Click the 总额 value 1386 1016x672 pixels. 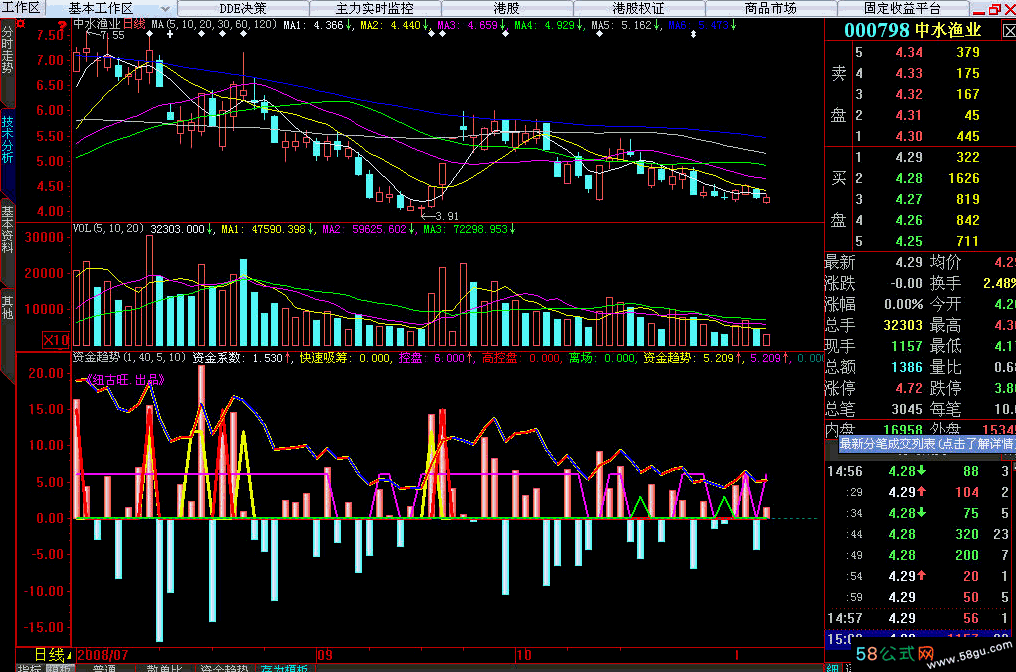click(906, 367)
